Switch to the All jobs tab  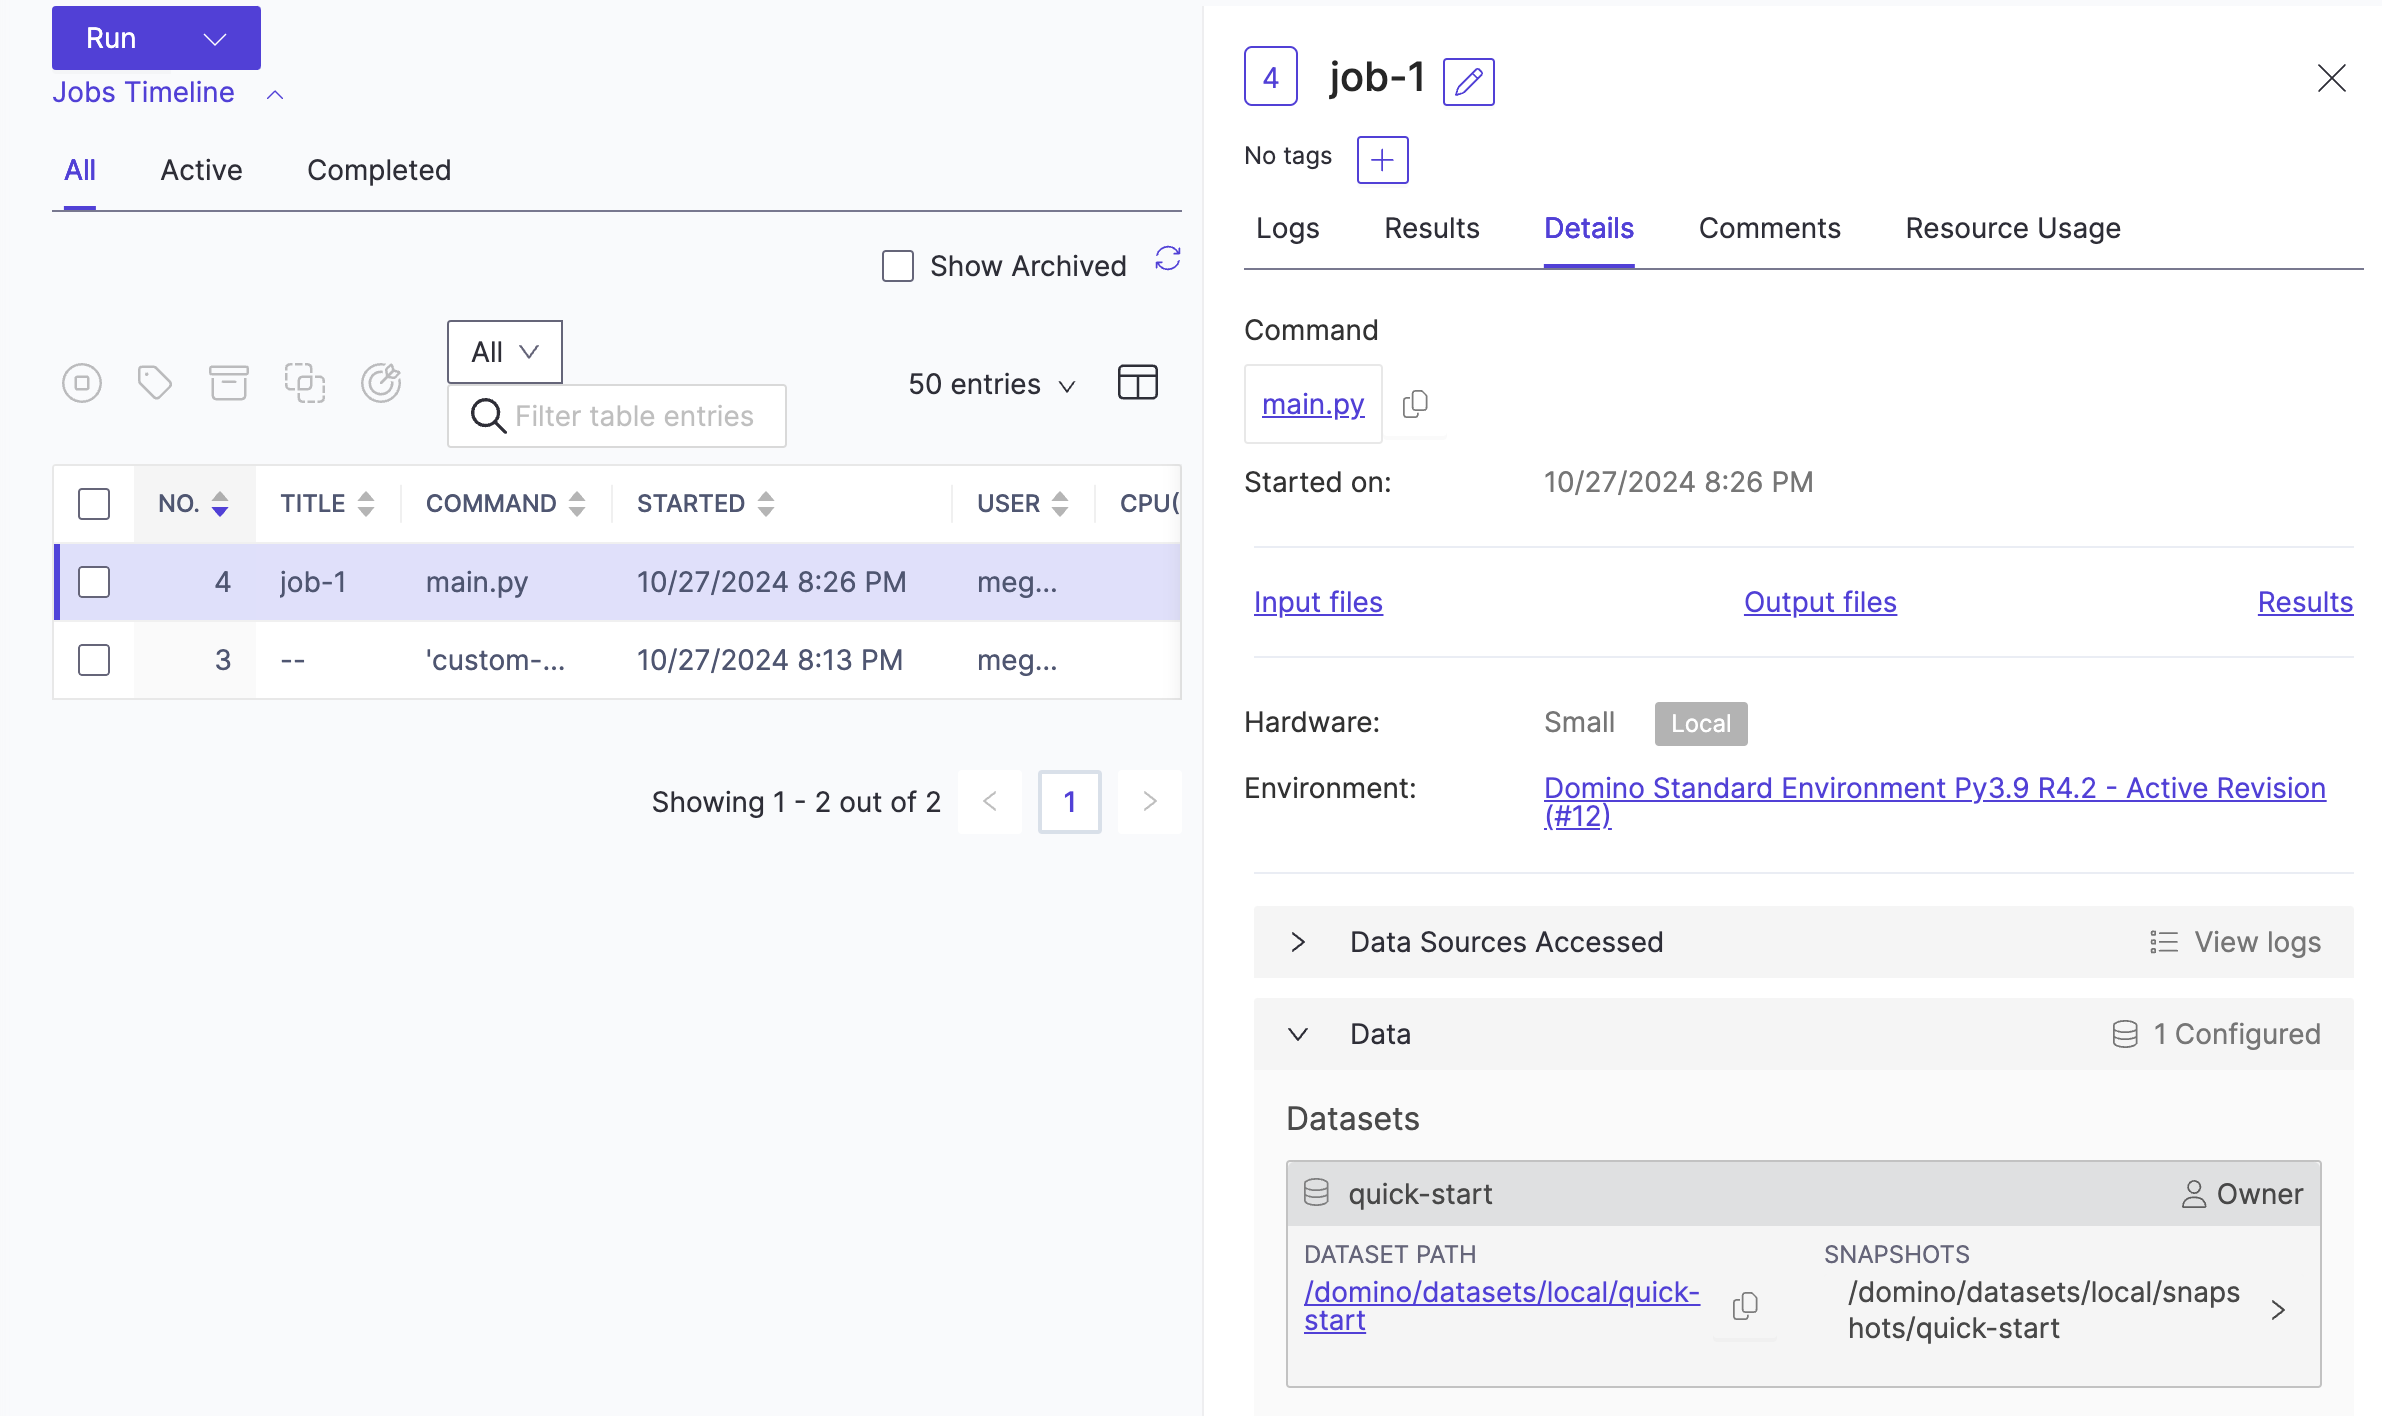point(80,170)
